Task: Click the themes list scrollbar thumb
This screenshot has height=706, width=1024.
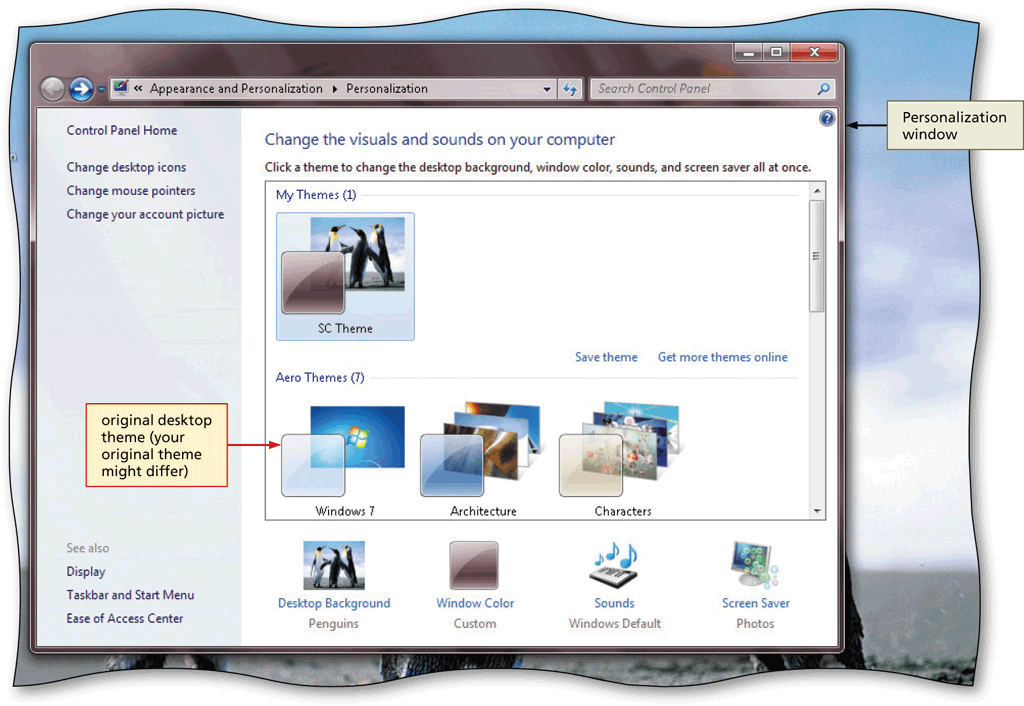Action: coord(816,256)
